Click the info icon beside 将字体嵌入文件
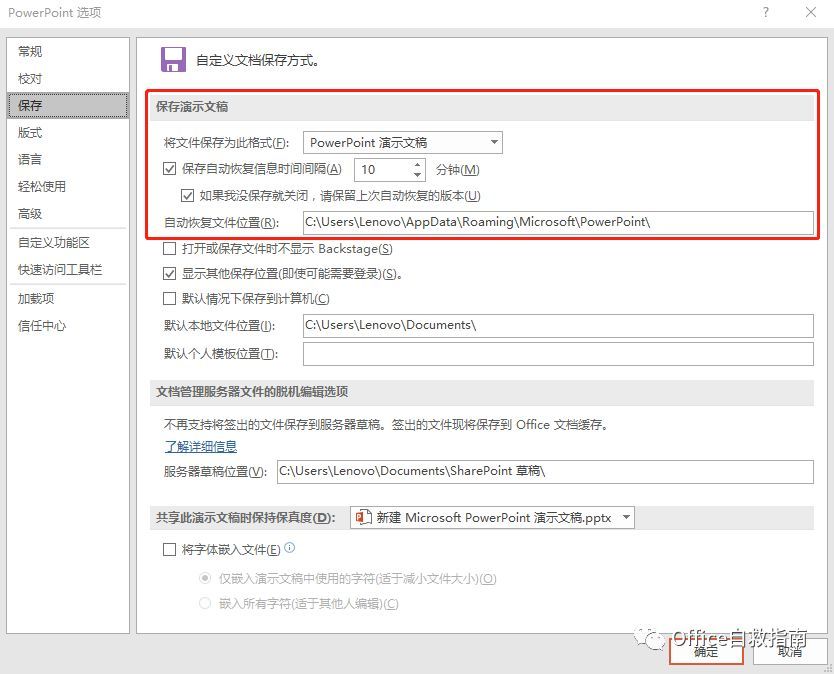The image size is (834, 674). coord(289,547)
